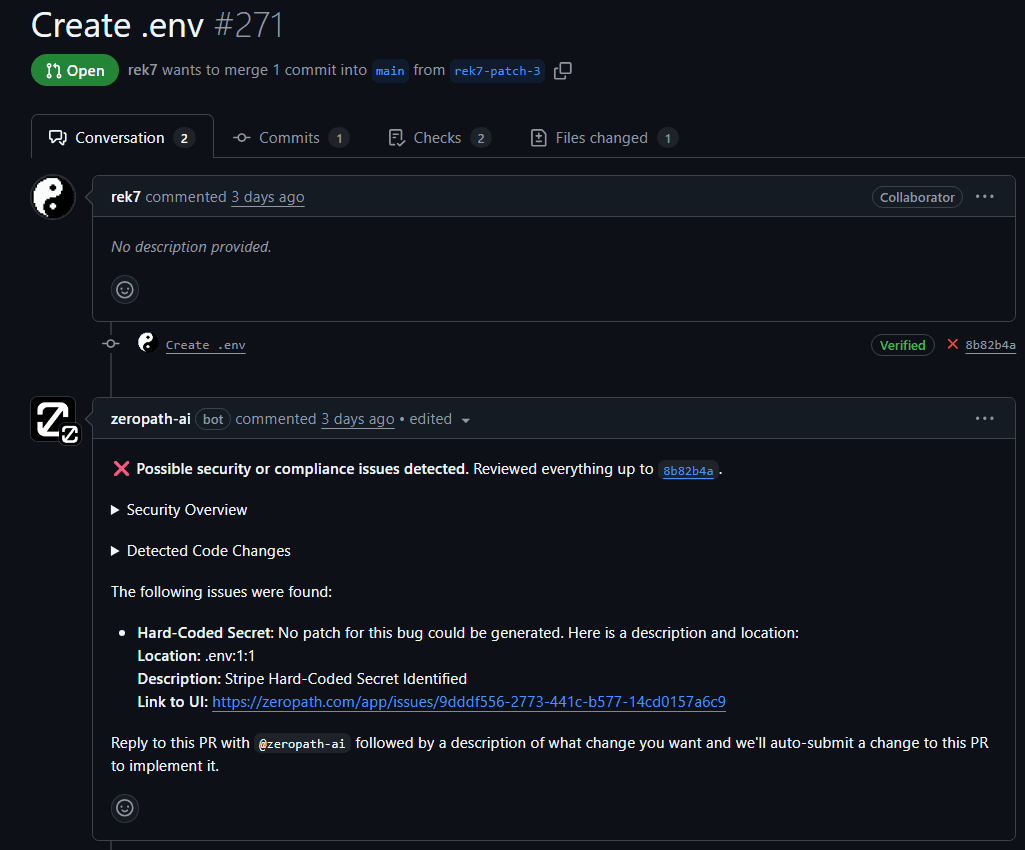The height and width of the screenshot is (850, 1025).
Task: Add emoji reaction to rek7's comment
Action: [x=125, y=290]
